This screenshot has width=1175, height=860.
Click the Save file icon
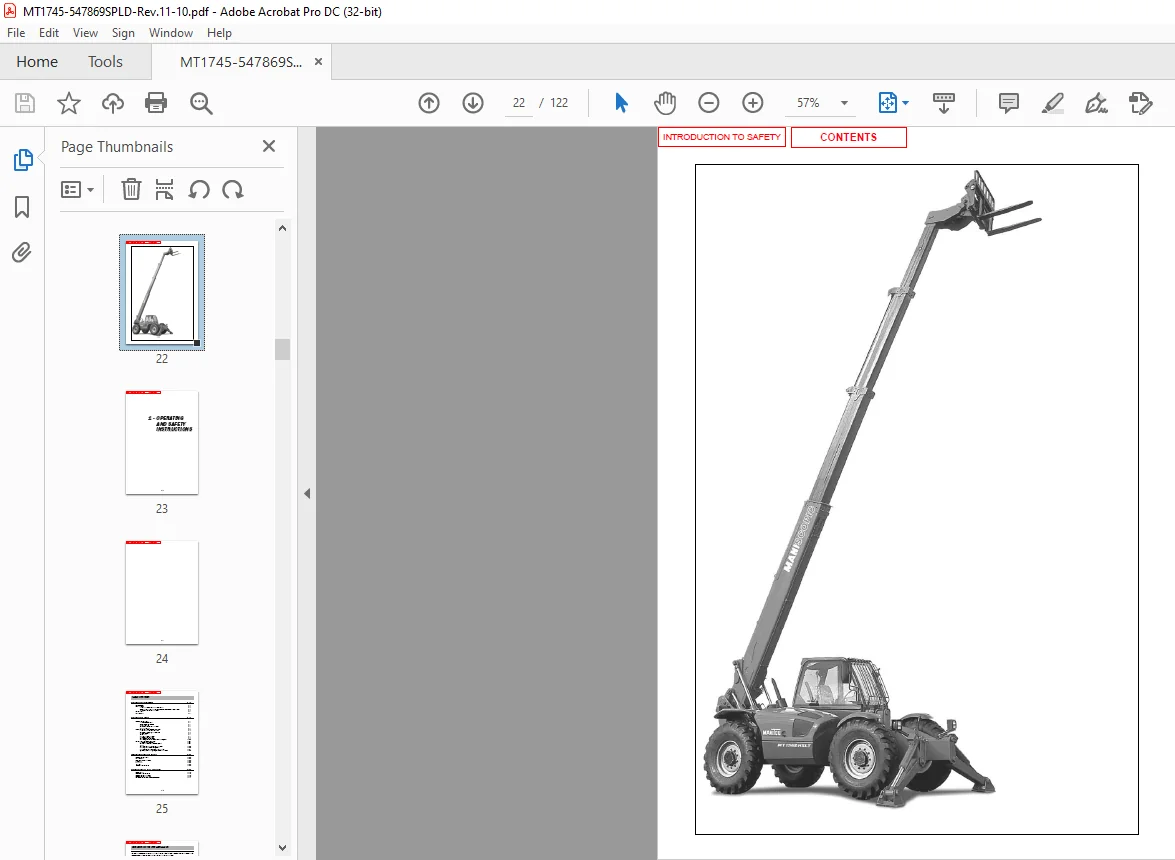(25, 103)
